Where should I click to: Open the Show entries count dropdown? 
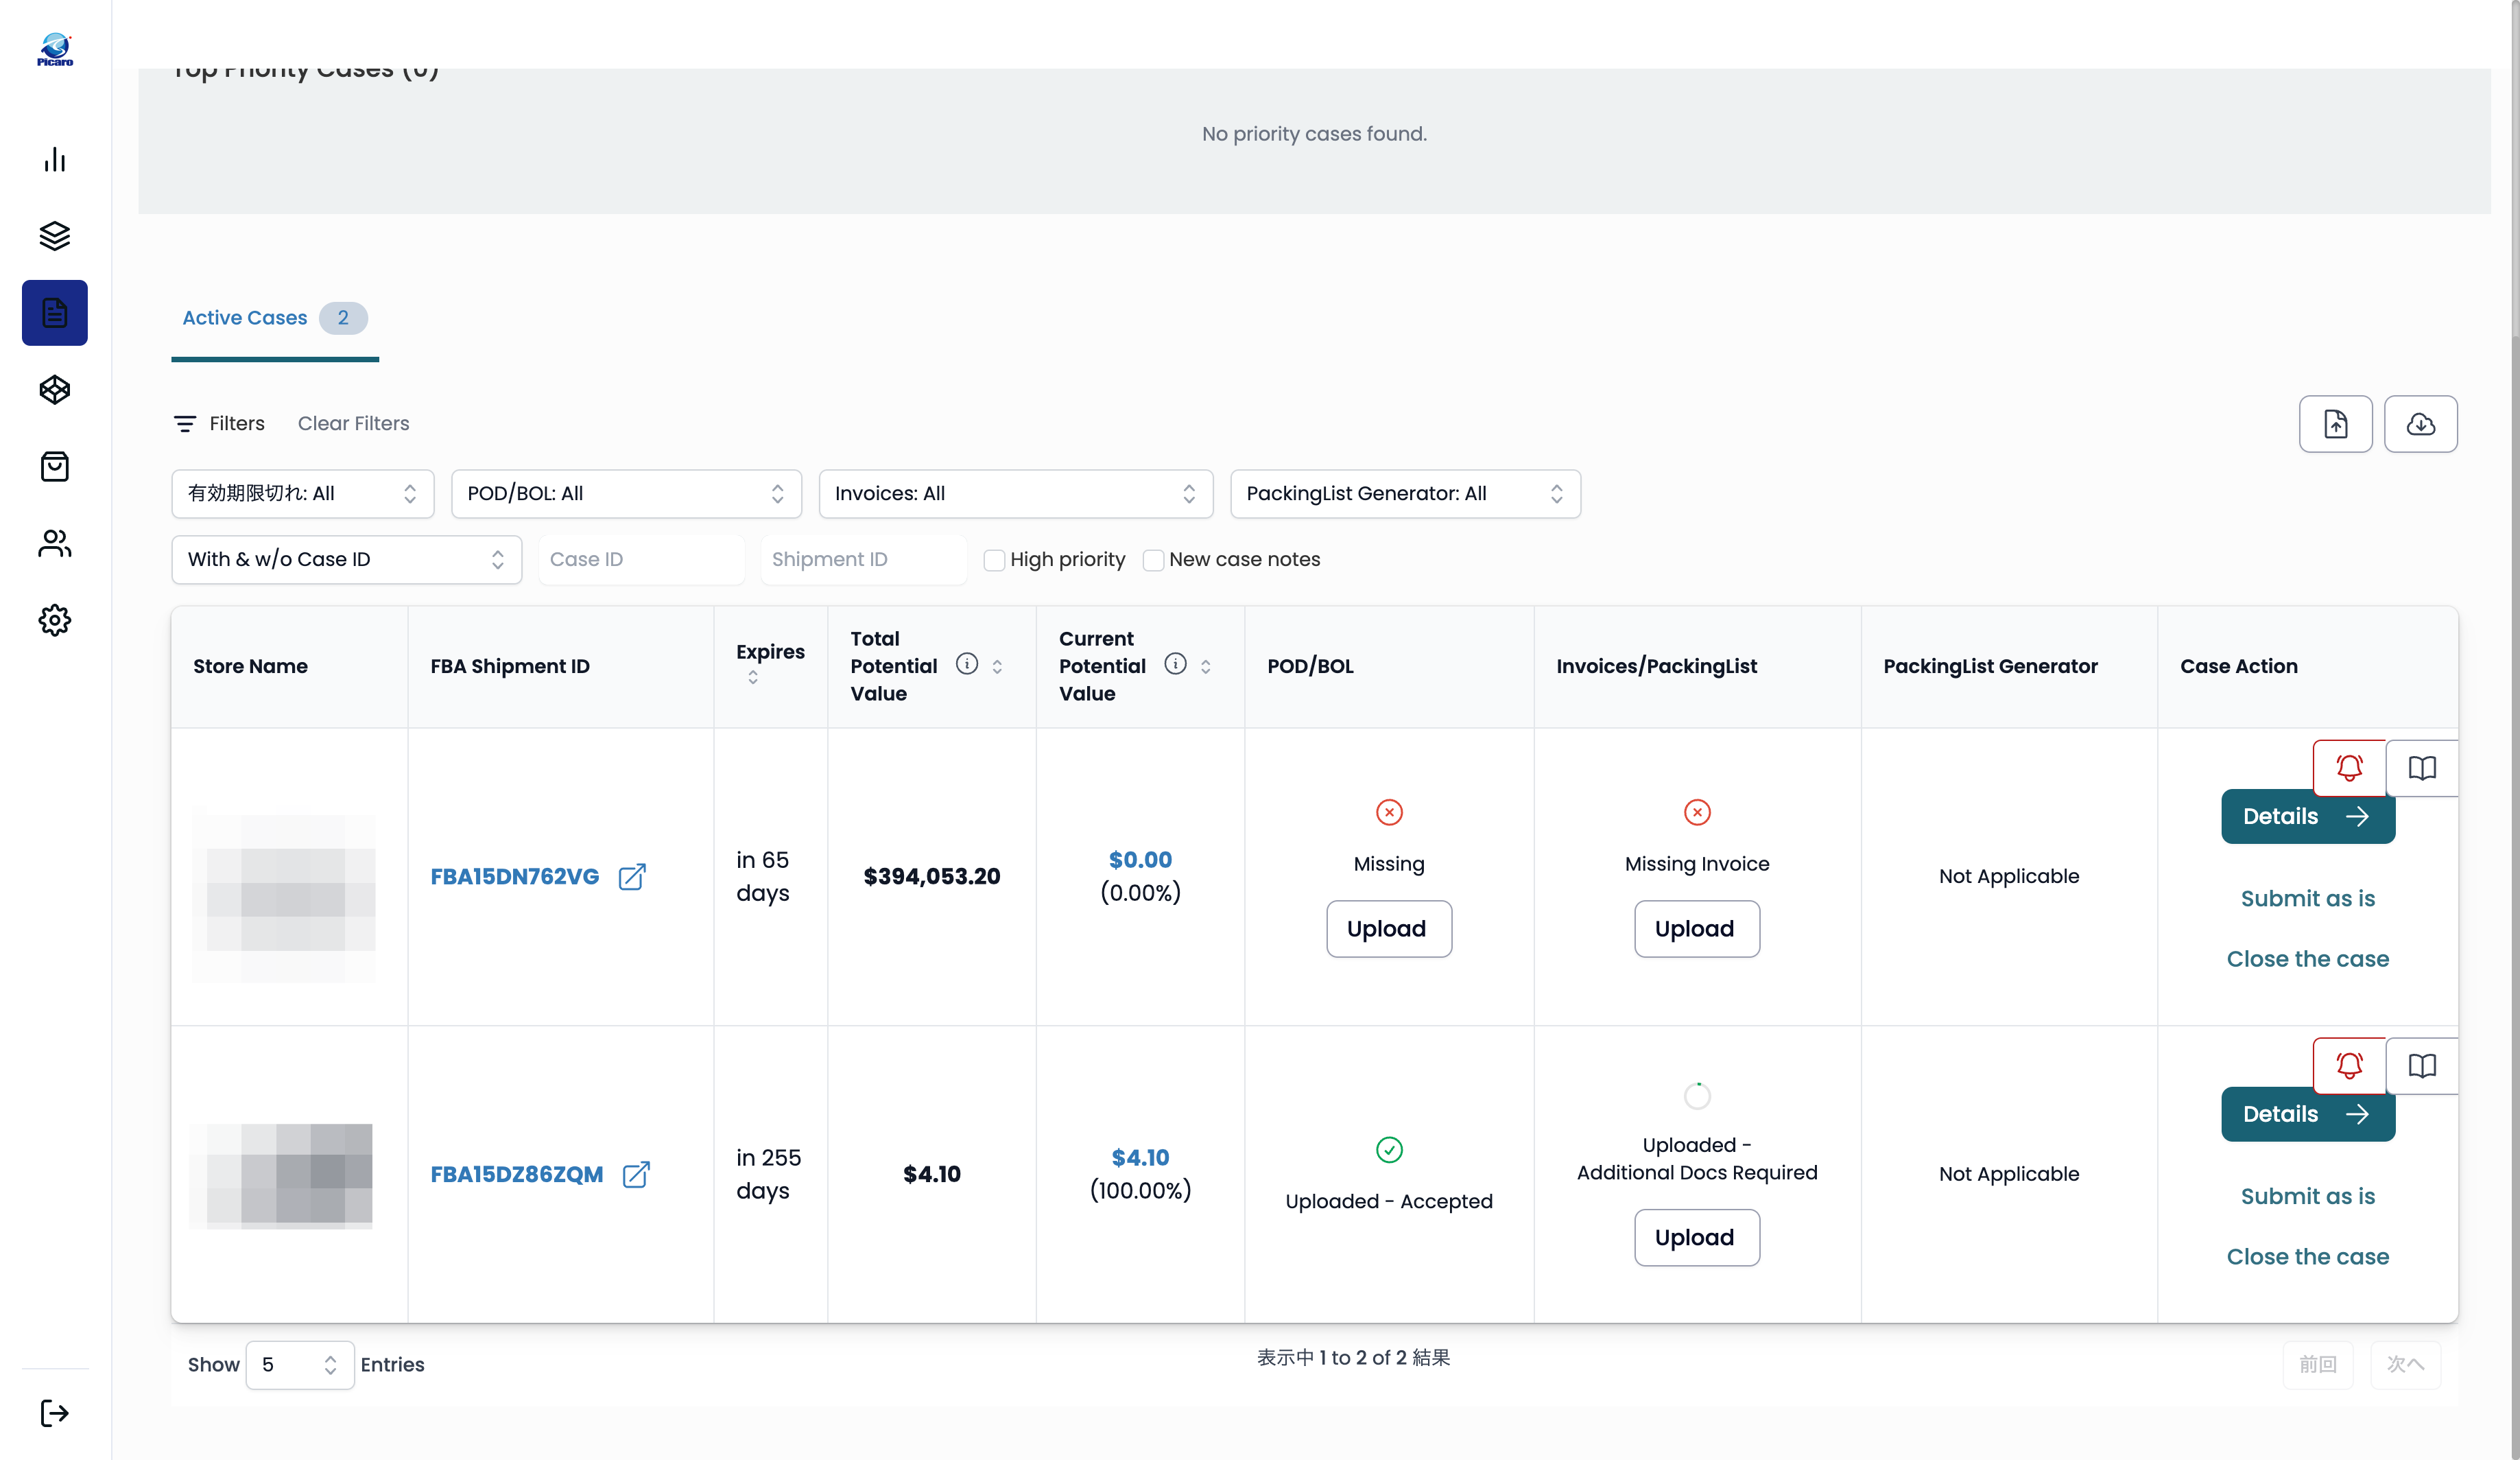[x=300, y=1365]
